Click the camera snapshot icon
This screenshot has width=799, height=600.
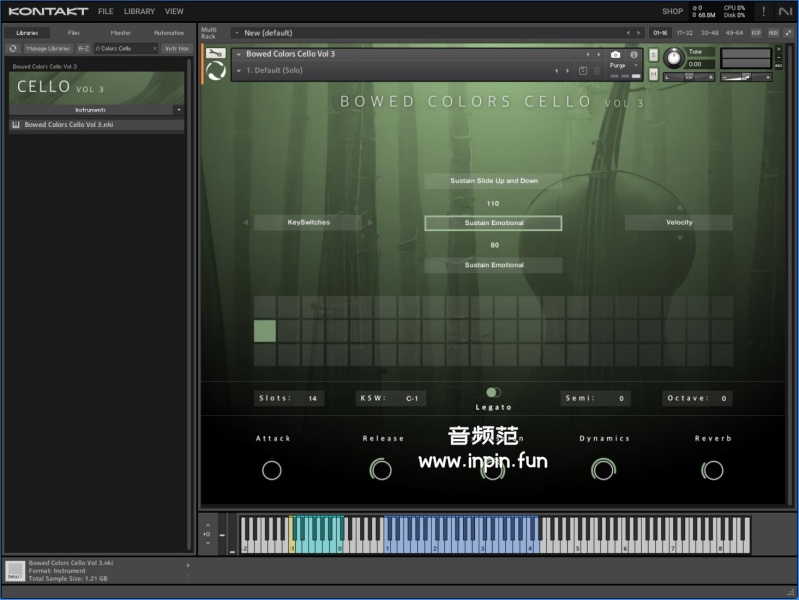pos(615,54)
